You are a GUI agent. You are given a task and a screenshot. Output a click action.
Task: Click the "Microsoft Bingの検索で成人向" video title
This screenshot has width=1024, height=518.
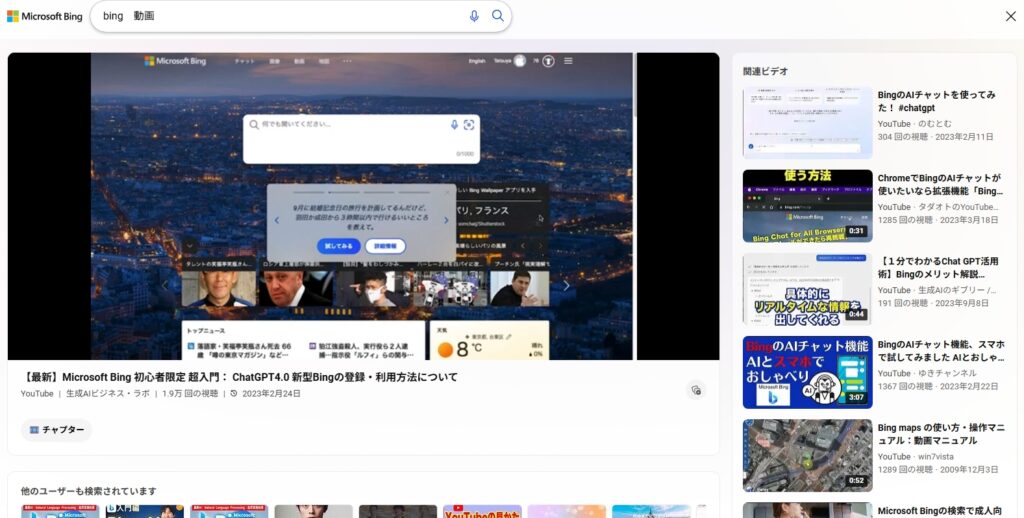click(x=940, y=511)
